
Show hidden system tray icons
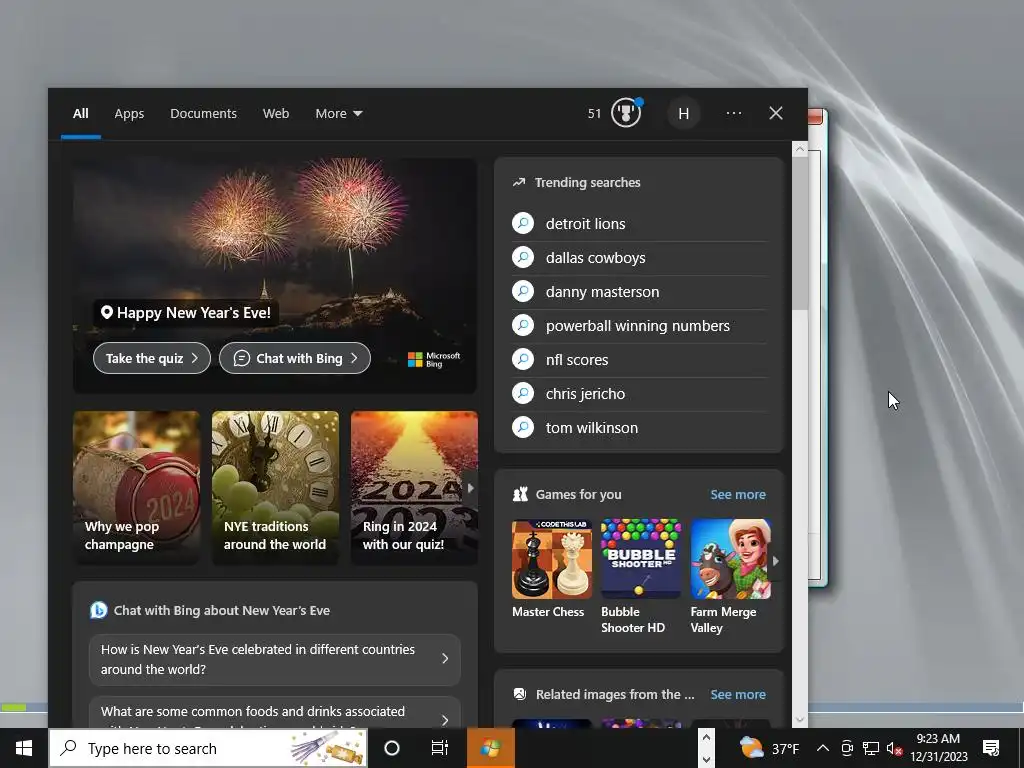tap(823, 748)
